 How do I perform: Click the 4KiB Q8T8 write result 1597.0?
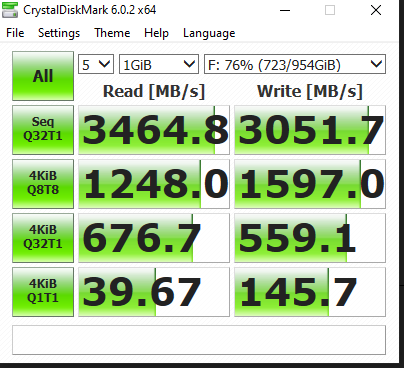tap(310, 184)
